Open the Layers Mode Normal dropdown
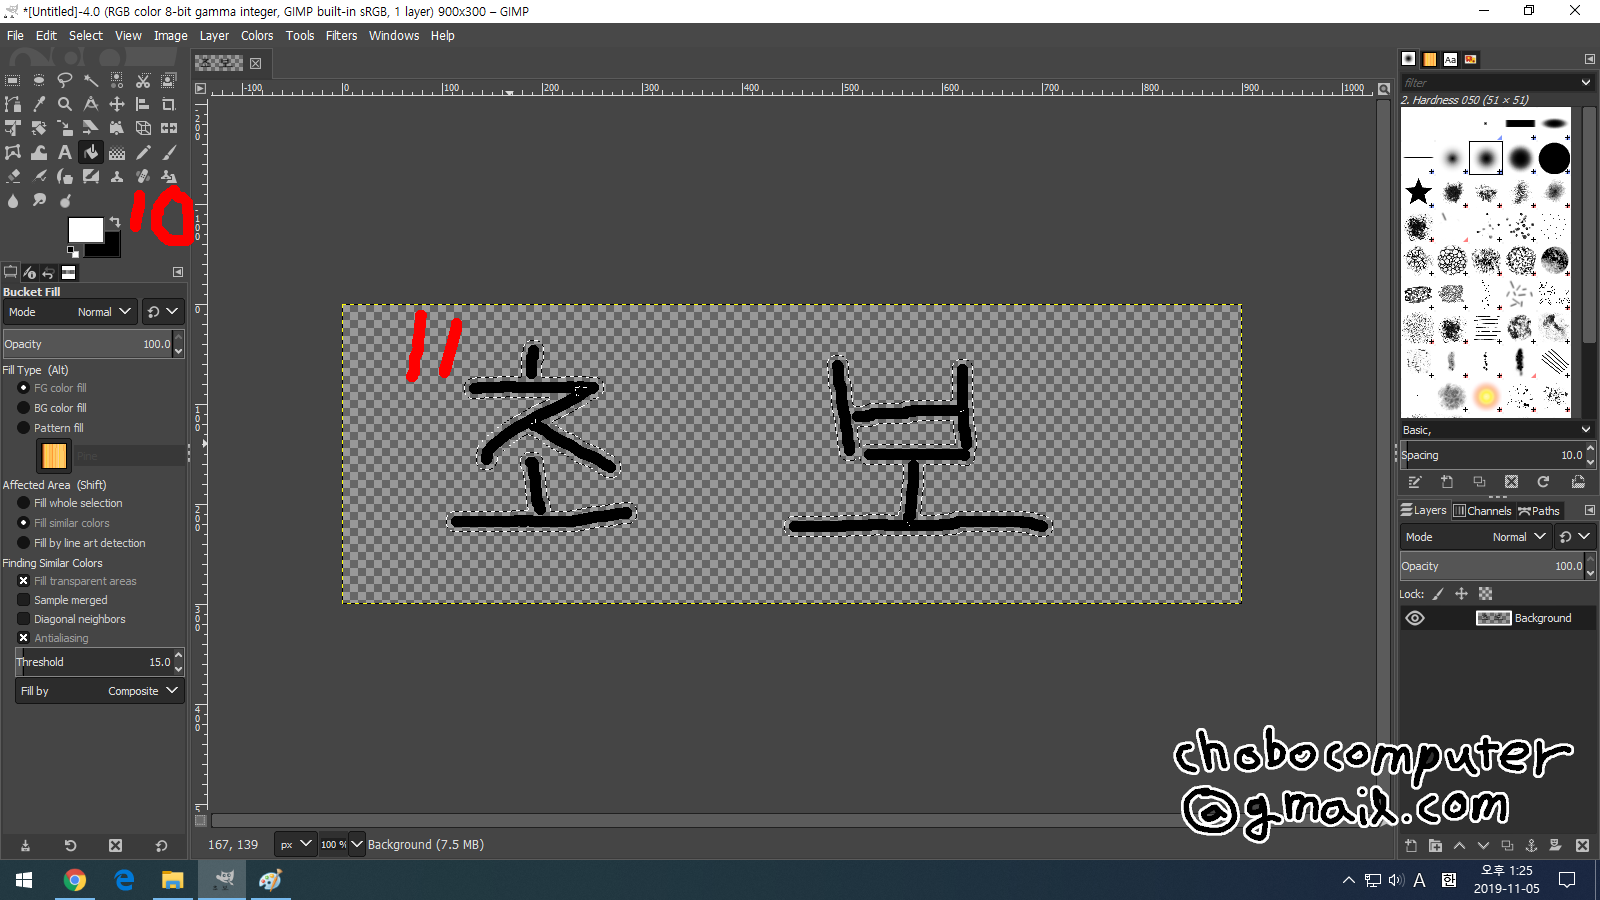The width and height of the screenshot is (1600, 900). pos(1475,537)
